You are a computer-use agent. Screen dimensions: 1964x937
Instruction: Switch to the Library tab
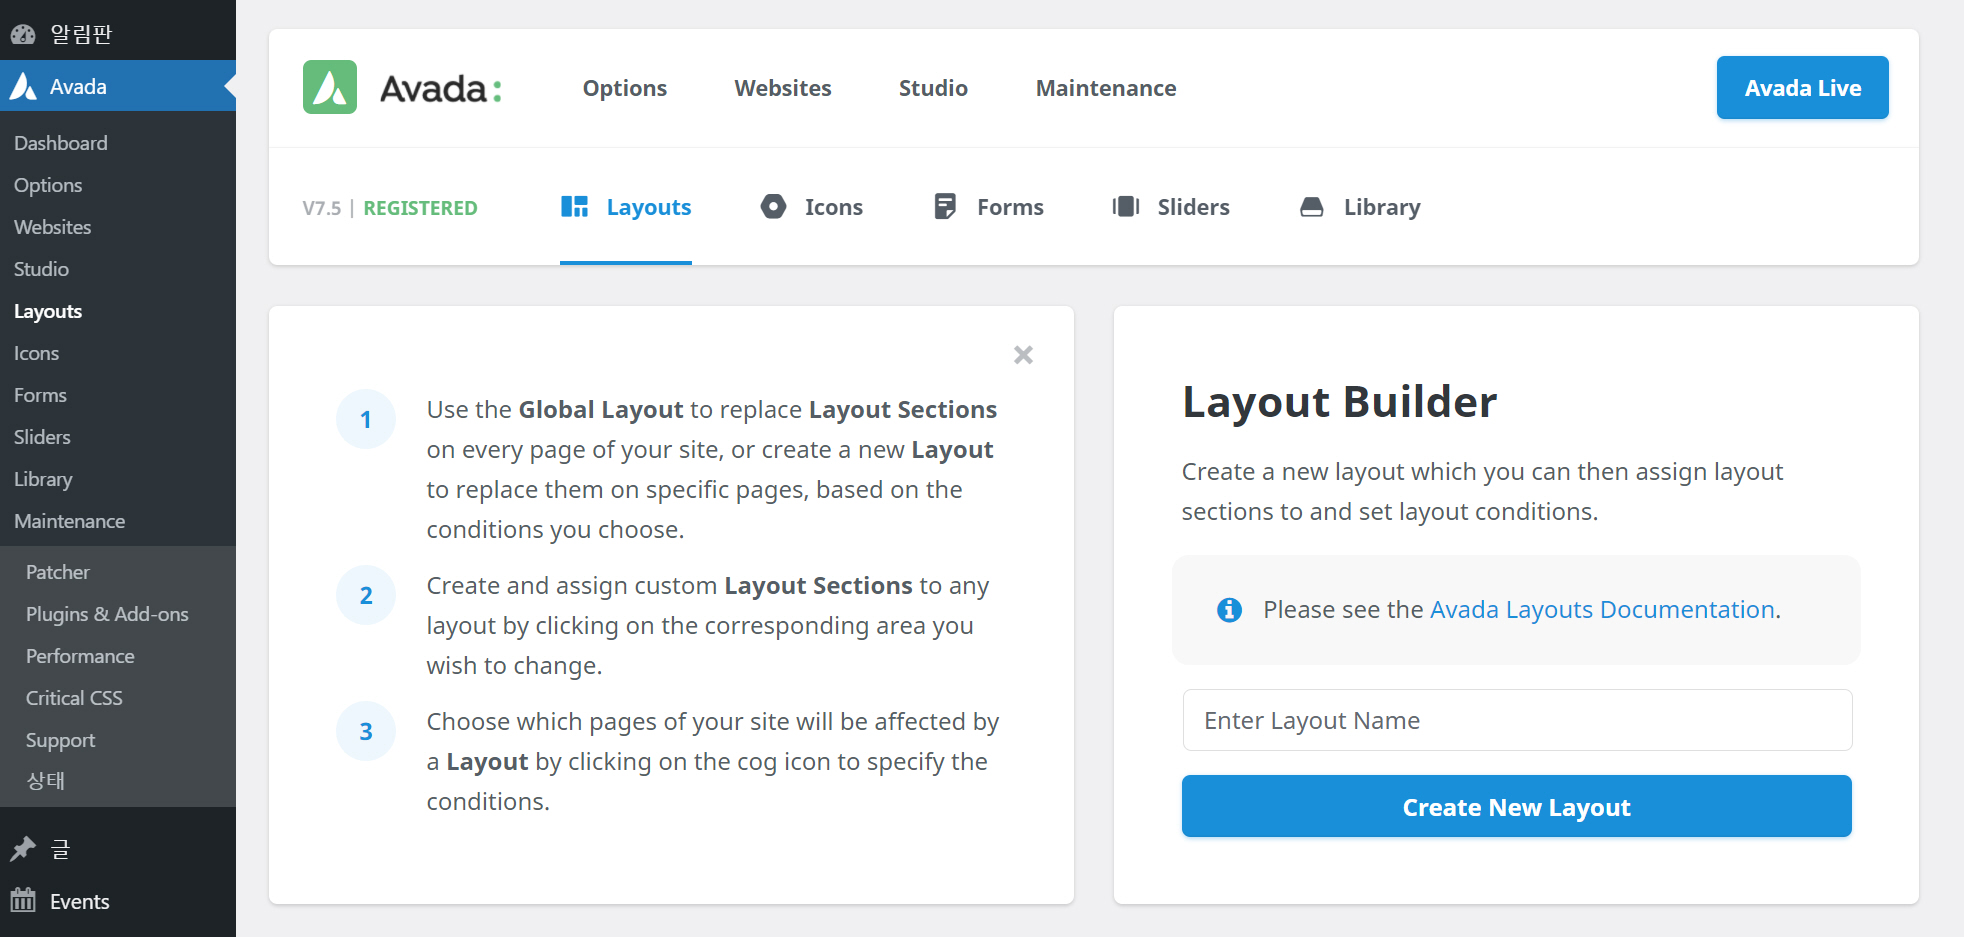1360,207
